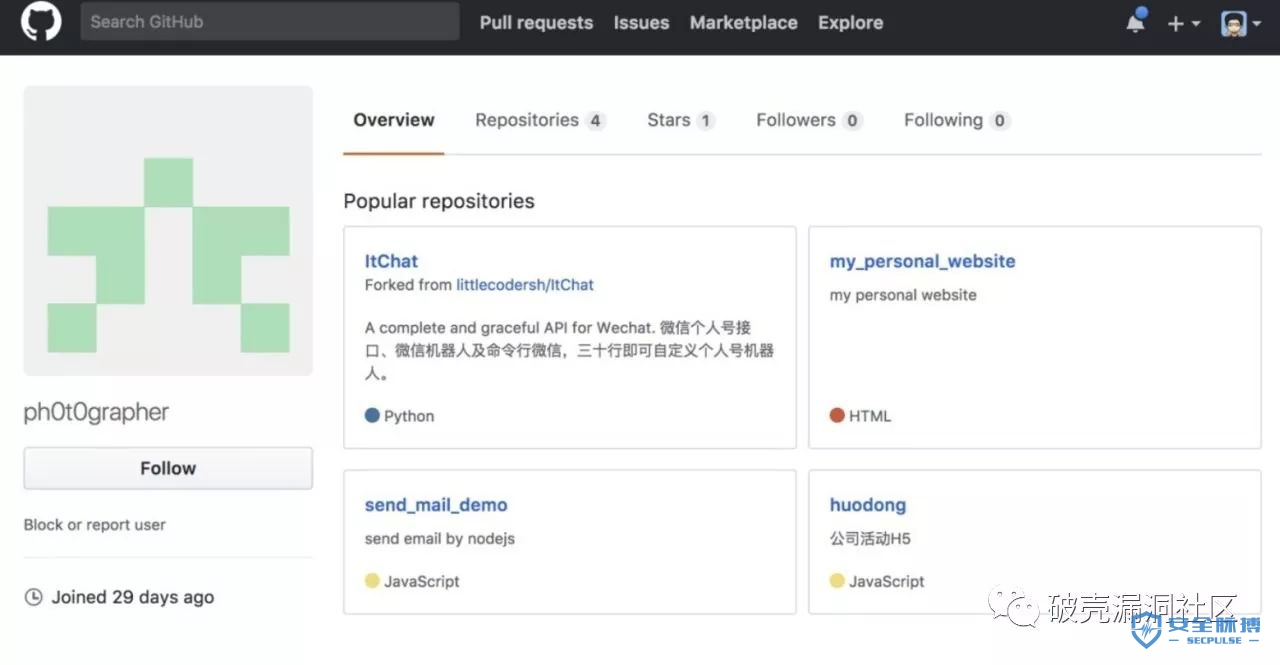This screenshot has height=665, width=1280.
Task: Visit the Marketplace page
Action: (744, 23)
